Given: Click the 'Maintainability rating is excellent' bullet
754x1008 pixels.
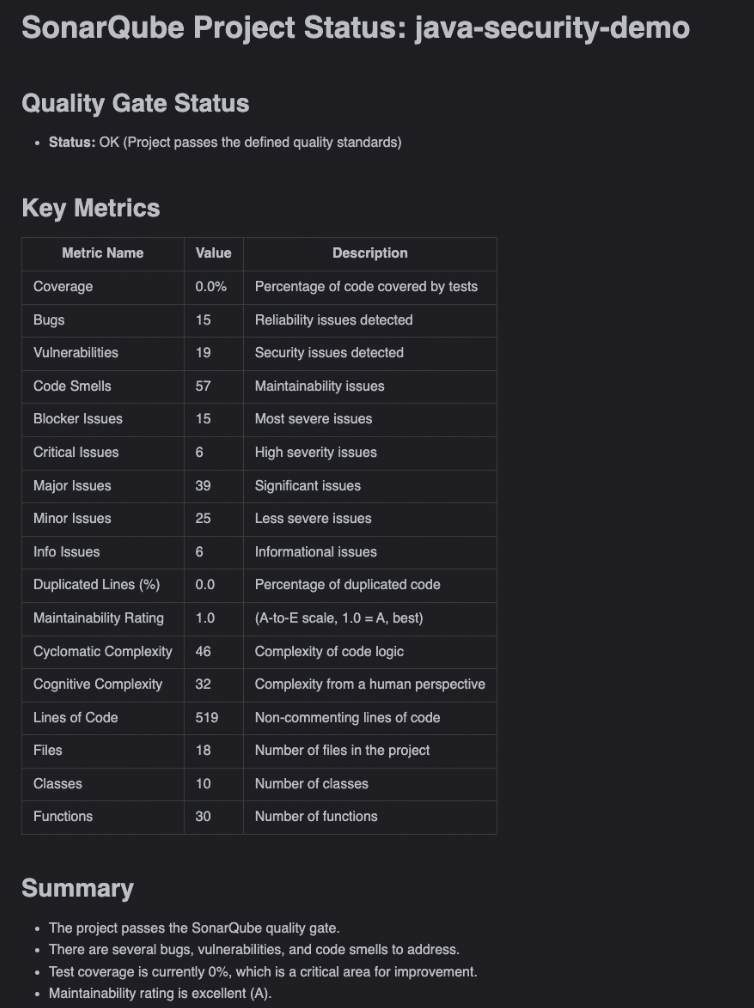Looking at the screenshot, I should point(160,993).
